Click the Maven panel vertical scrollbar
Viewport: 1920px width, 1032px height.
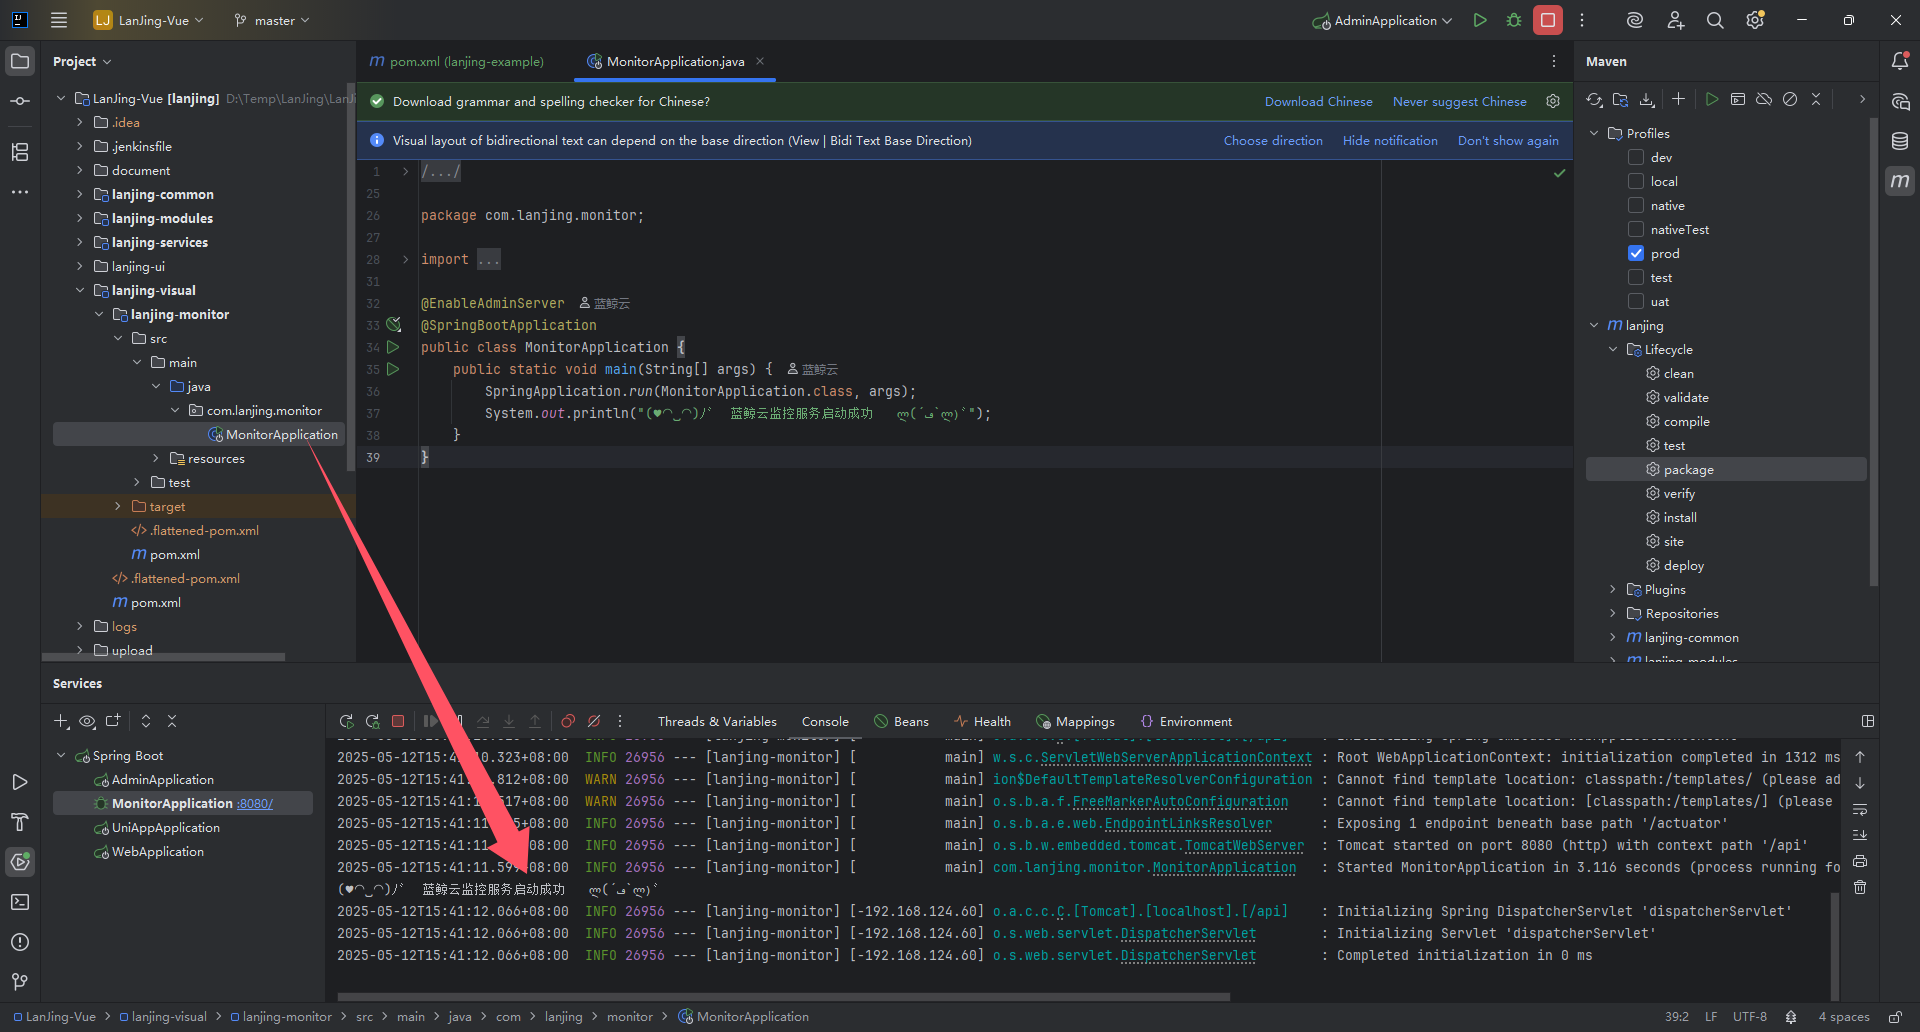[1873, 352]
